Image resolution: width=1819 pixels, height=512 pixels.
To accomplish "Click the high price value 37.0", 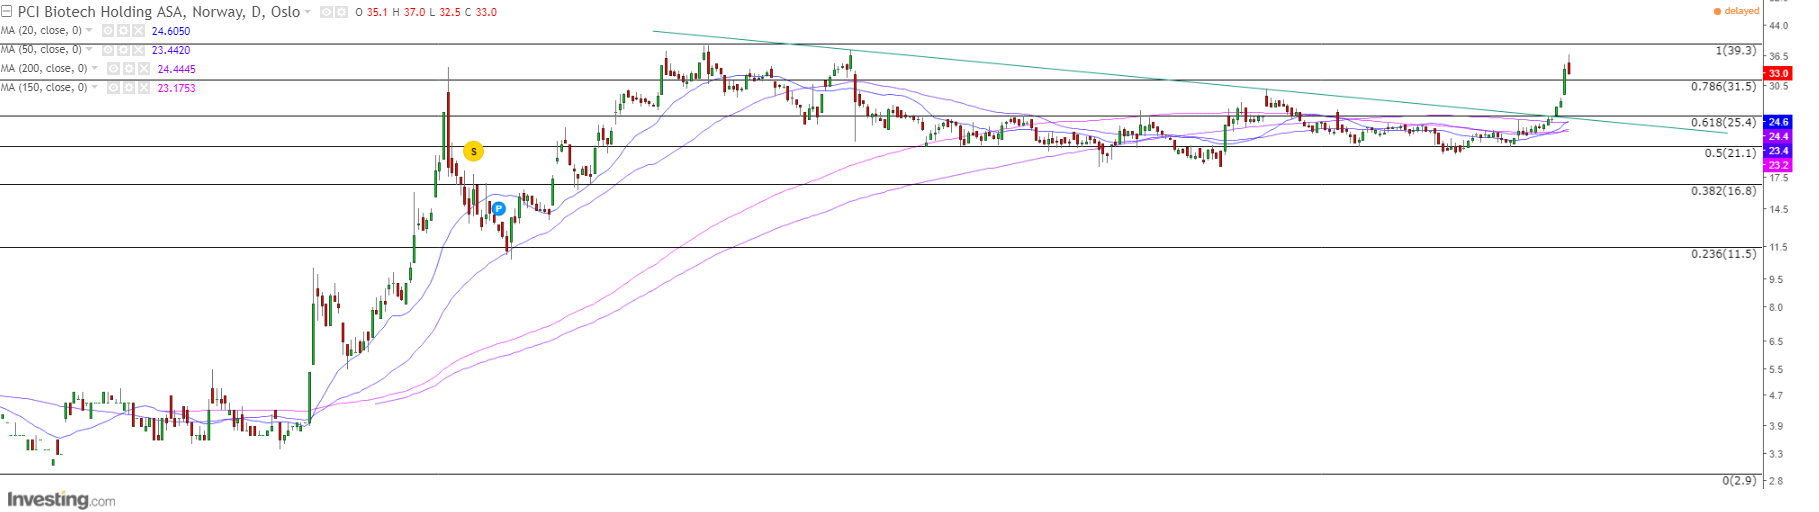I will click(x=414, y=12).
